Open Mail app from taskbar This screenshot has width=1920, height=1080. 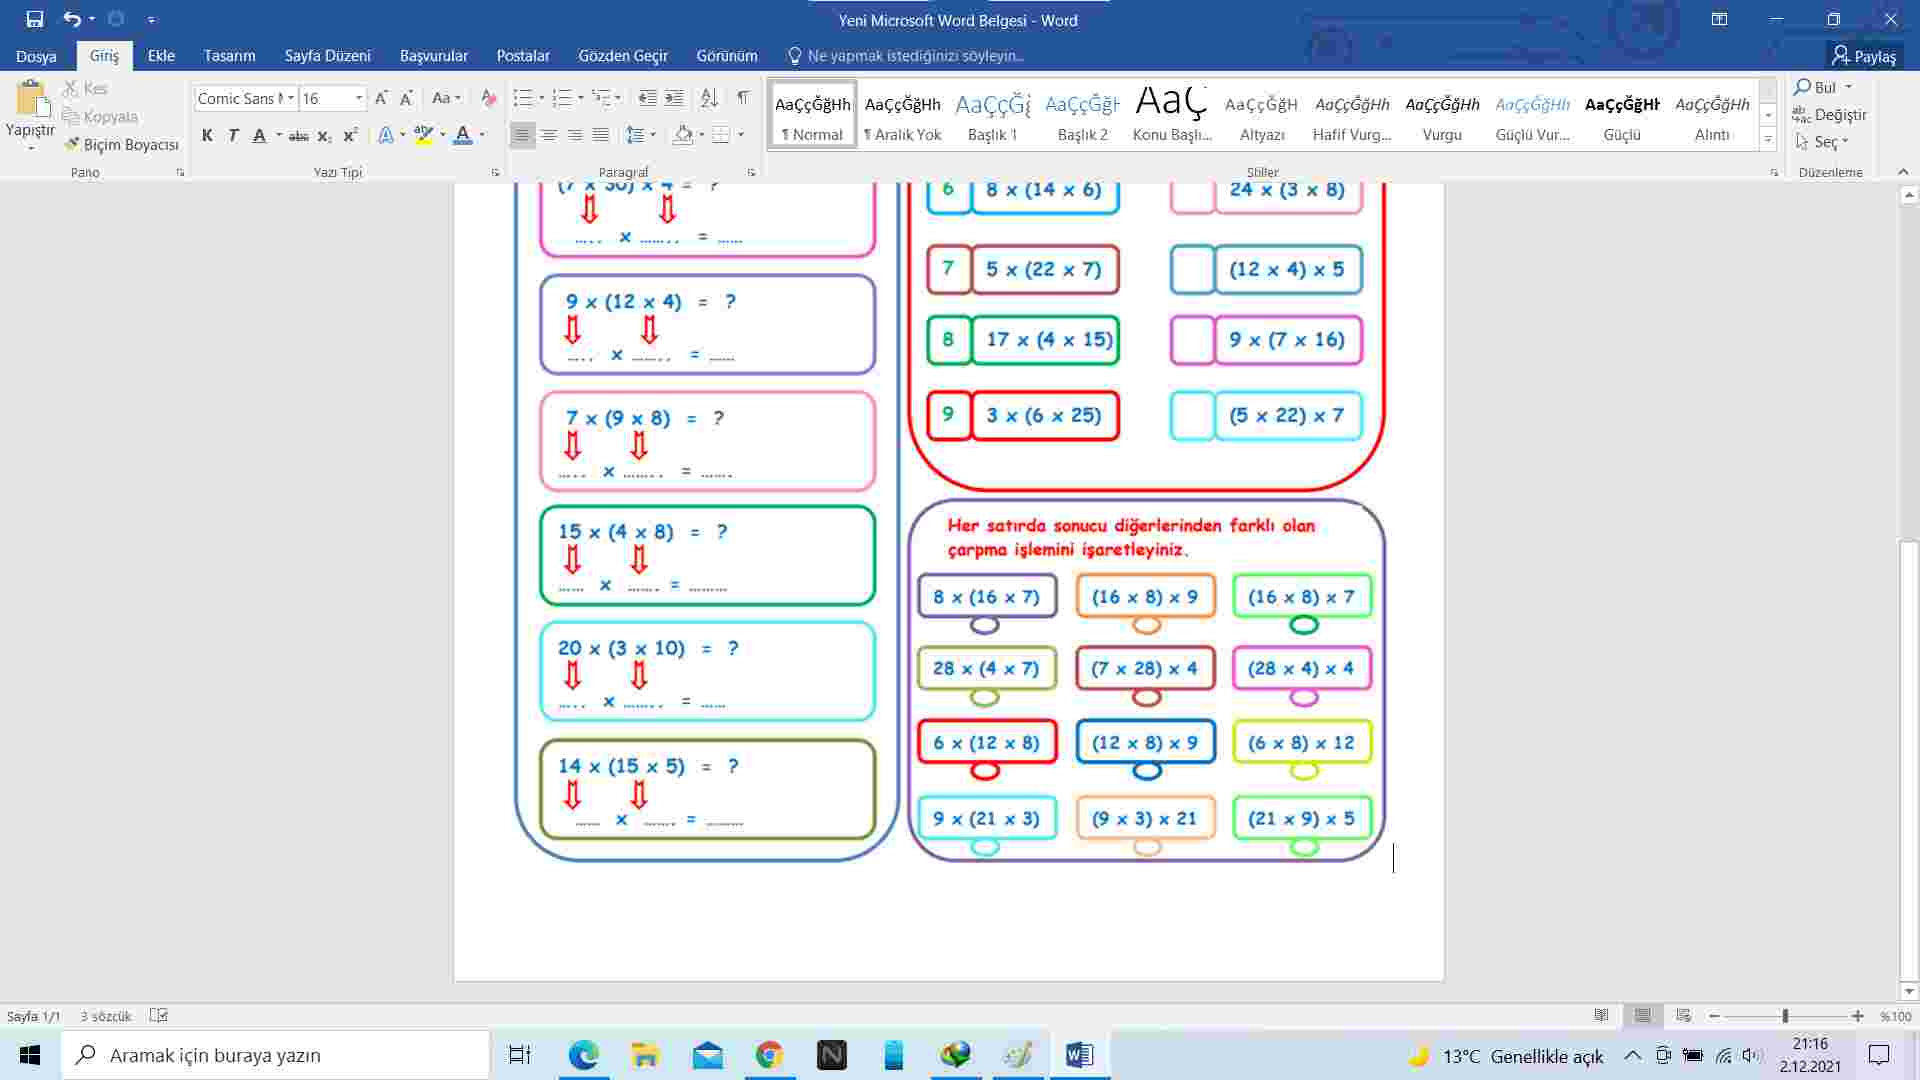coord(707,1055)
